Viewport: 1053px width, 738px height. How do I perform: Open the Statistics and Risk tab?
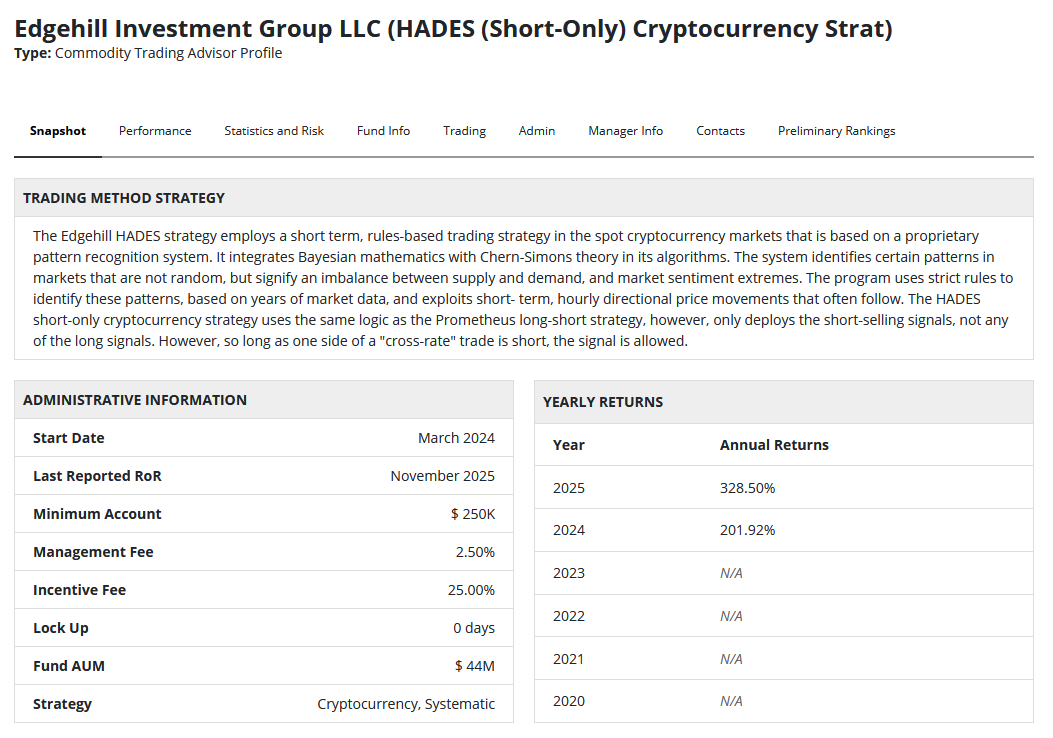274,131
